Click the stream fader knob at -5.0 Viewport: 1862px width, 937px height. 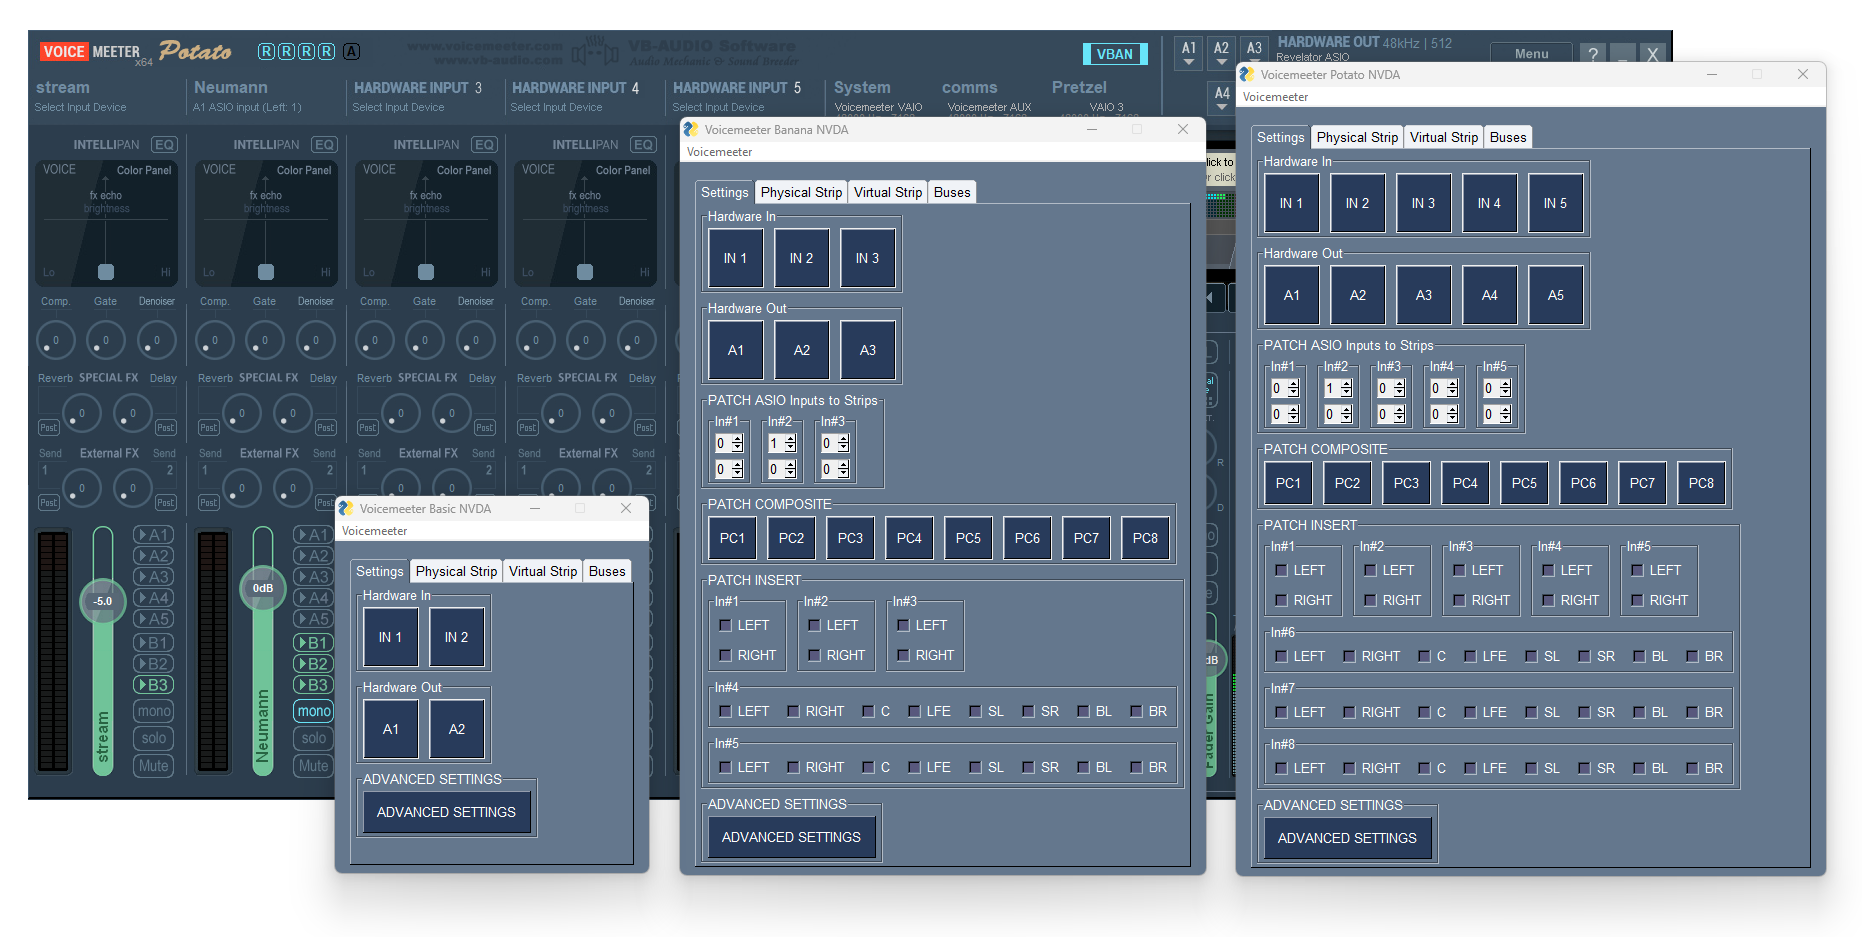[x=103, y=601]
